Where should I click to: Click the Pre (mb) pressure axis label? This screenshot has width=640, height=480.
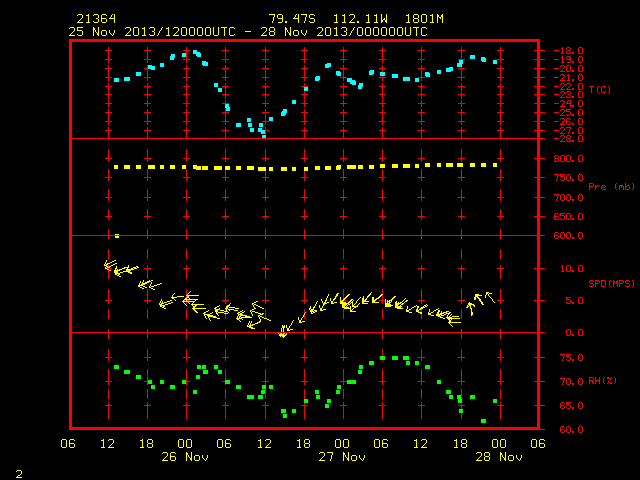[x=611, y=187]
